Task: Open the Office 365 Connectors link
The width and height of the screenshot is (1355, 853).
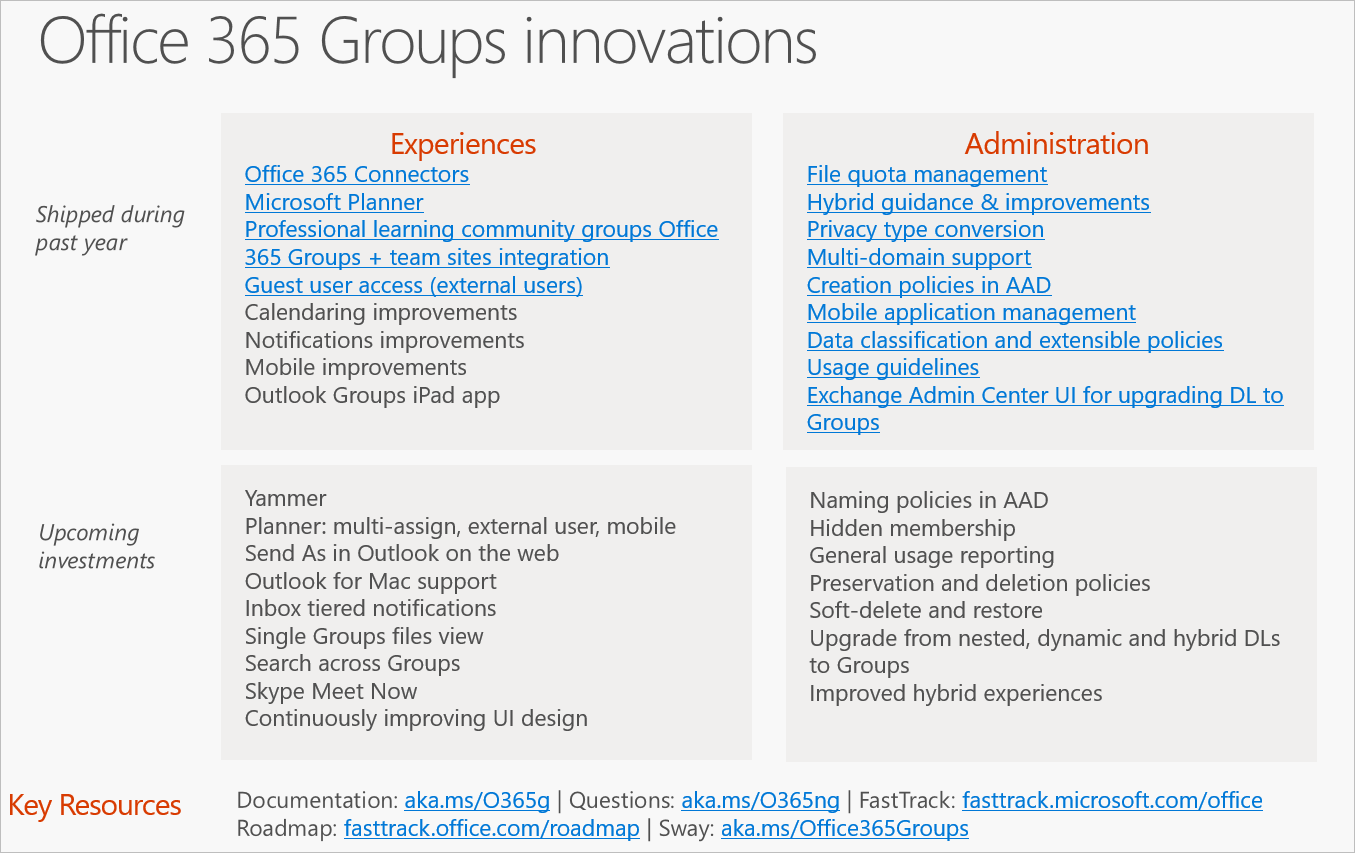Action: tap(356, 174)
